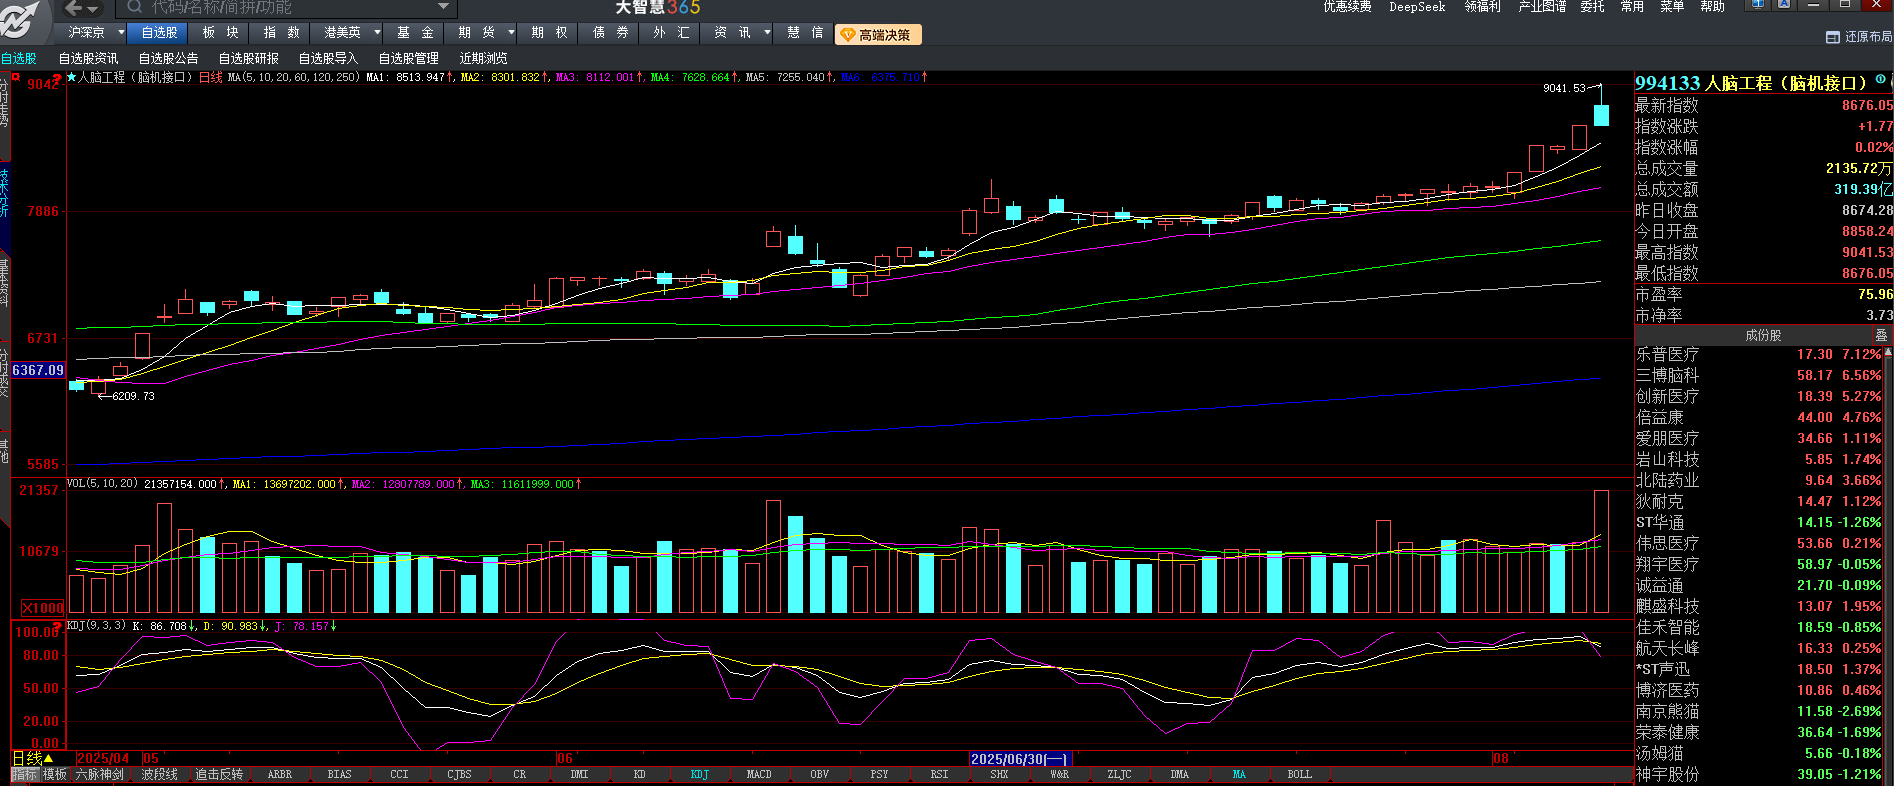The width and height of the screenshot is (1894, 786).
Task: Open the 沪深京 market dropdown arrow
Action: [121, 33]
